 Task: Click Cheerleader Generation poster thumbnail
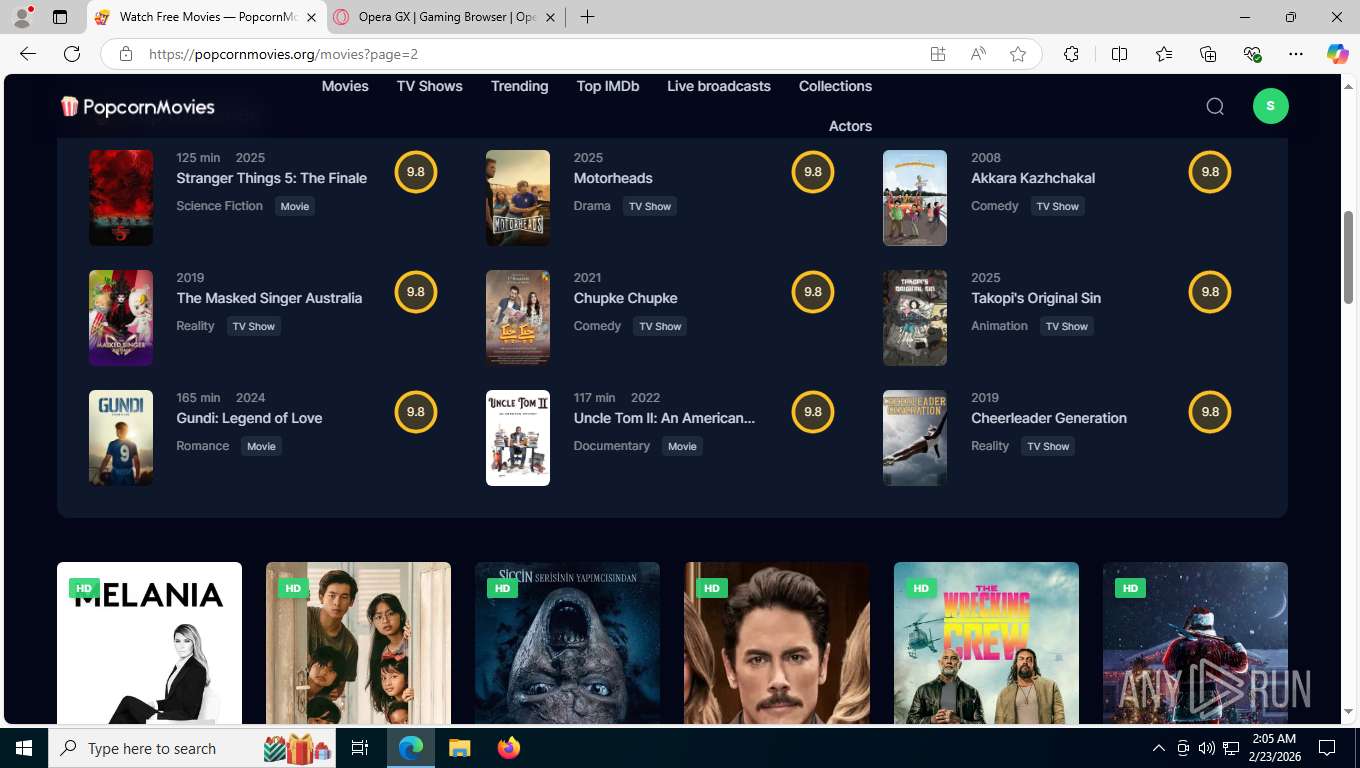(x=915, y=438)
